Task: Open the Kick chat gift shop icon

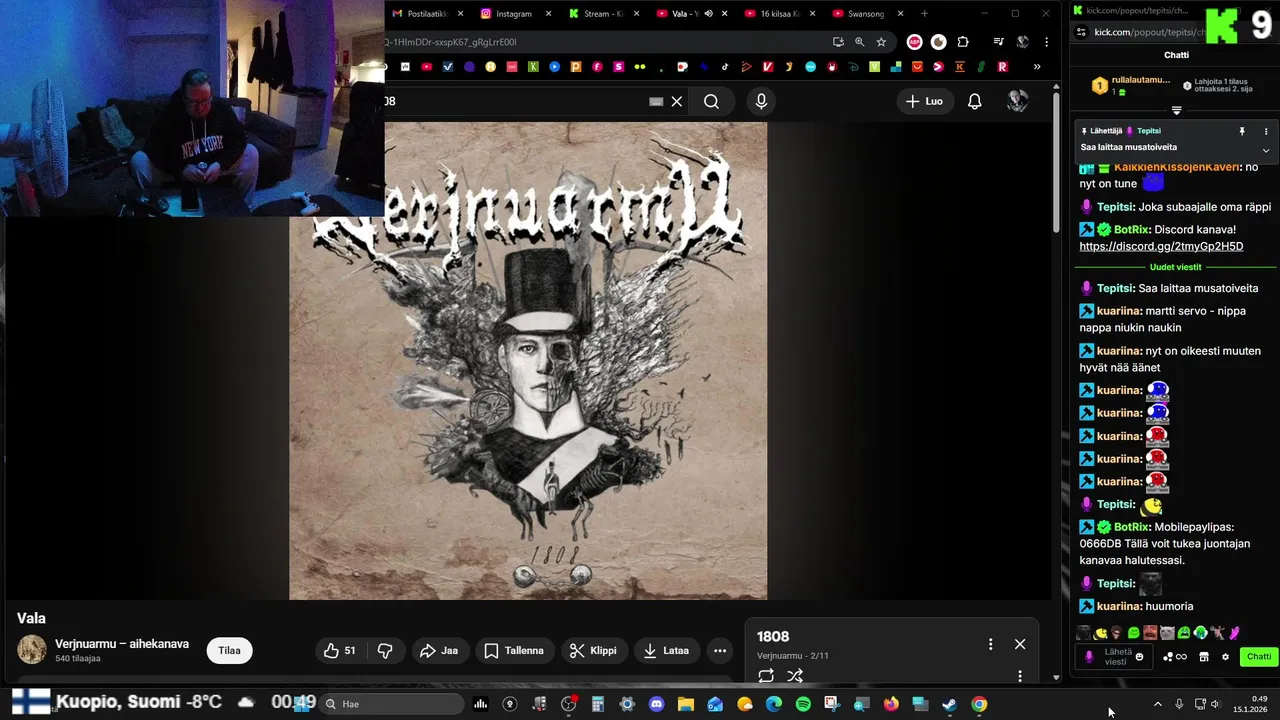Action: pyautogui.click(x=1204, y=657)
